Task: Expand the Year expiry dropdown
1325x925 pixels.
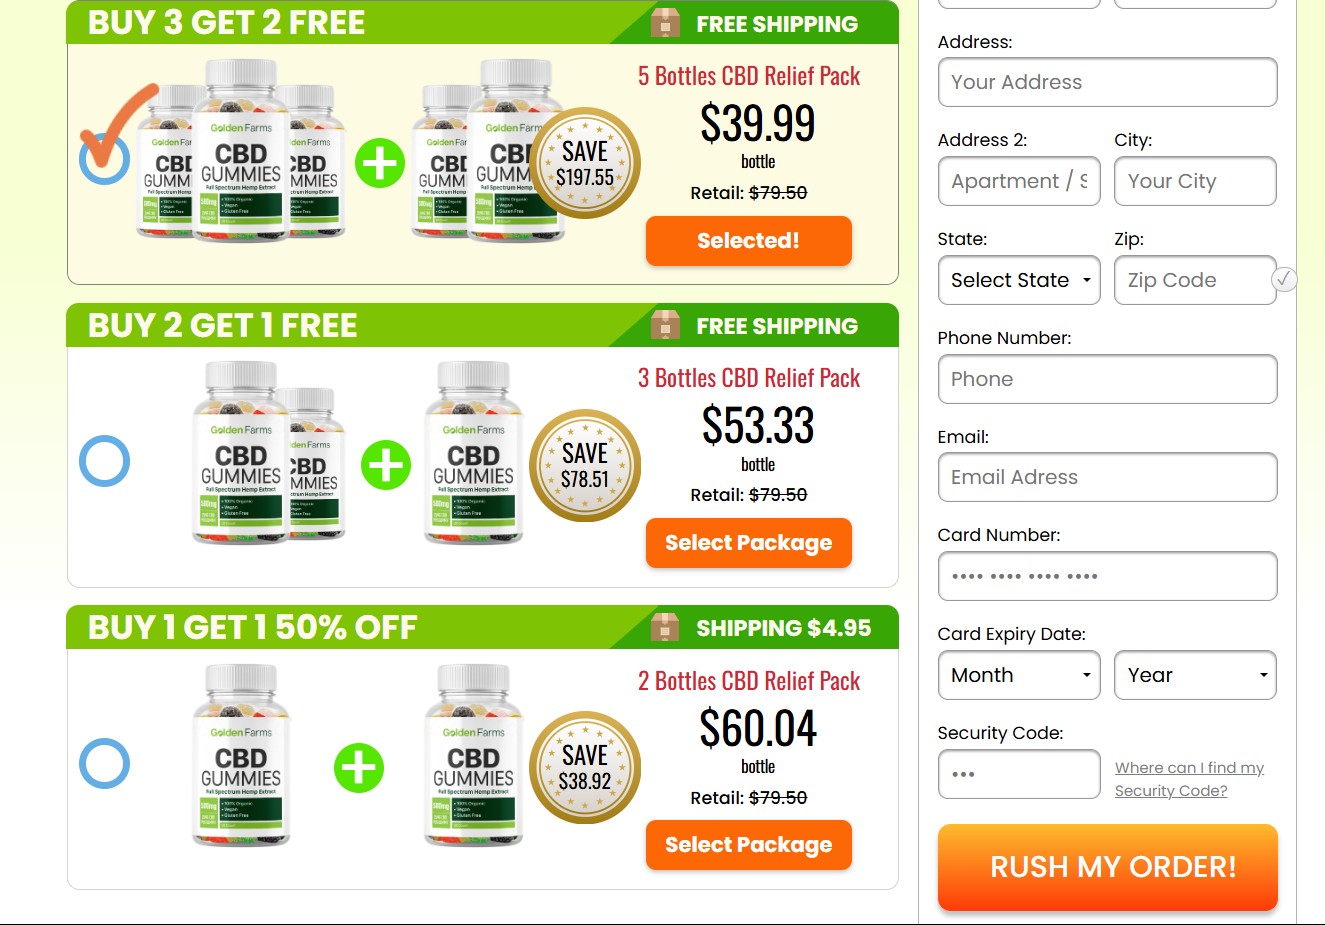Action: 1195,675
